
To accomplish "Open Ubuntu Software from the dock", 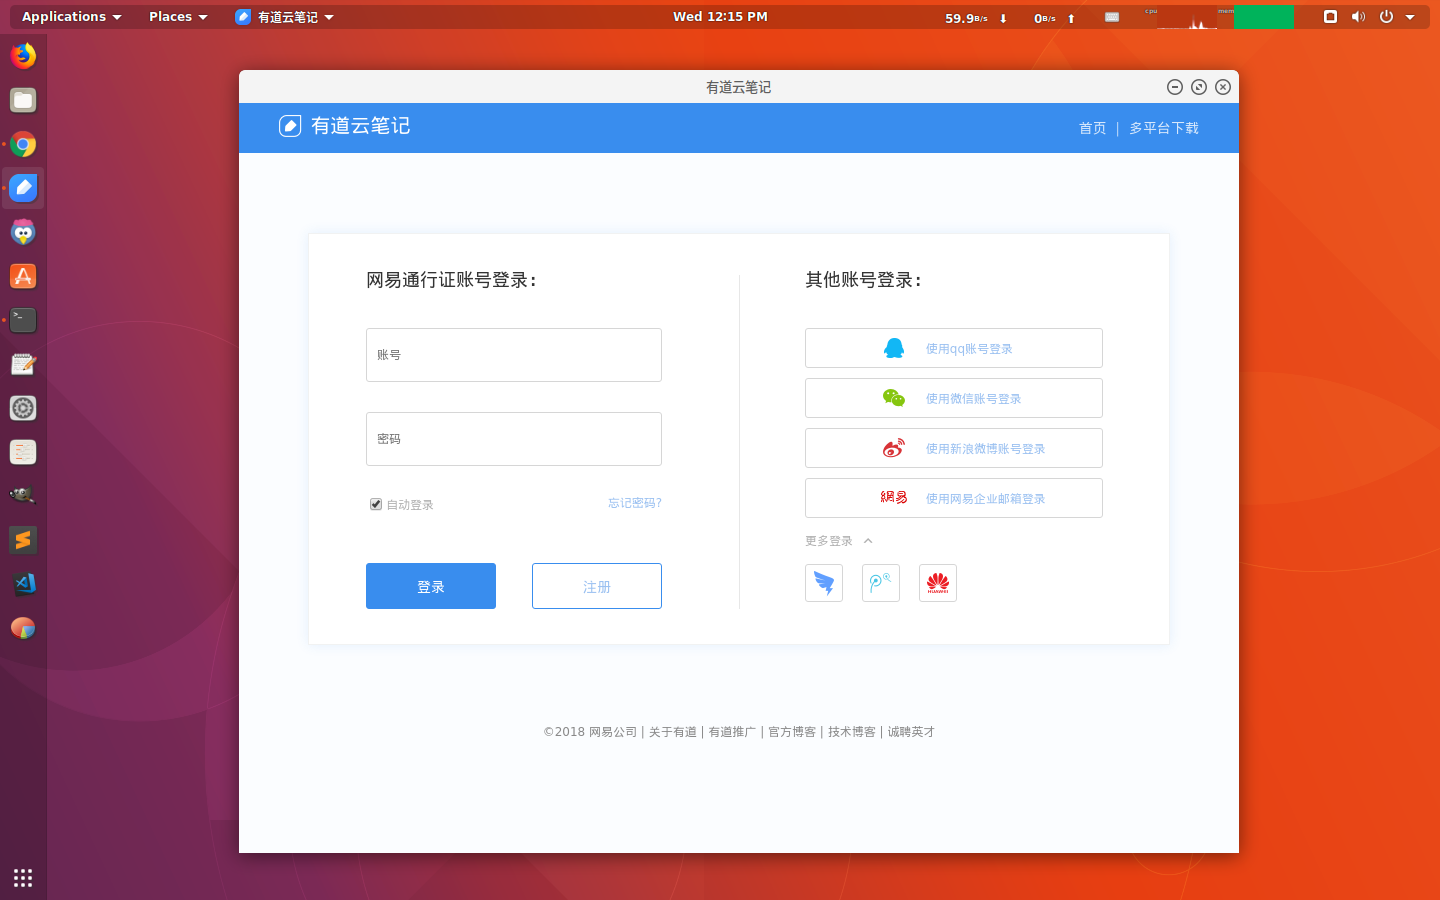I will (x=23, y=276).
